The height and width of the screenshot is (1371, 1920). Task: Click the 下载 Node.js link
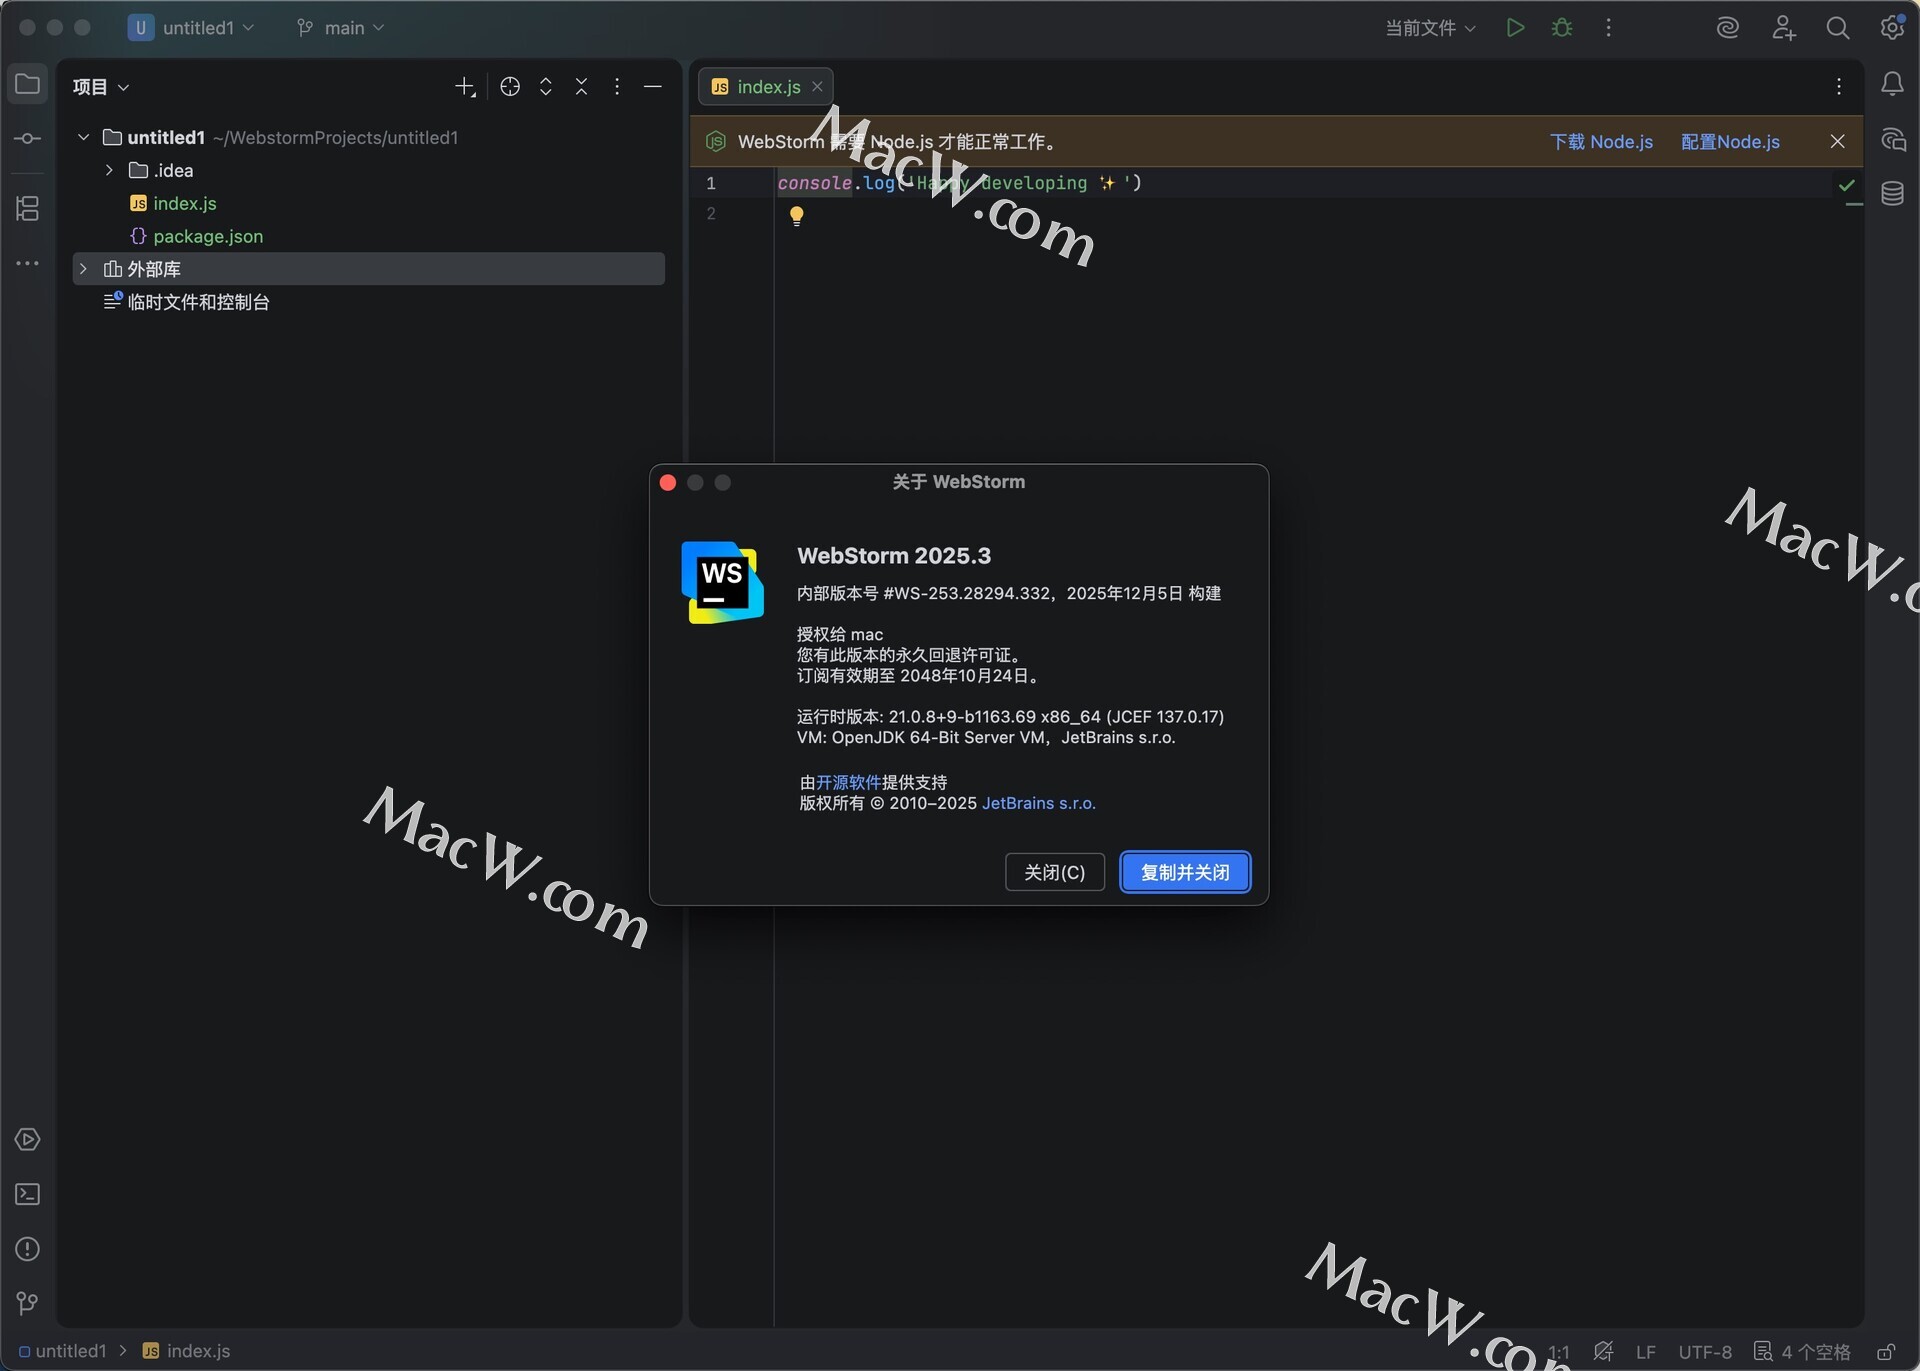click(1601, 142)
